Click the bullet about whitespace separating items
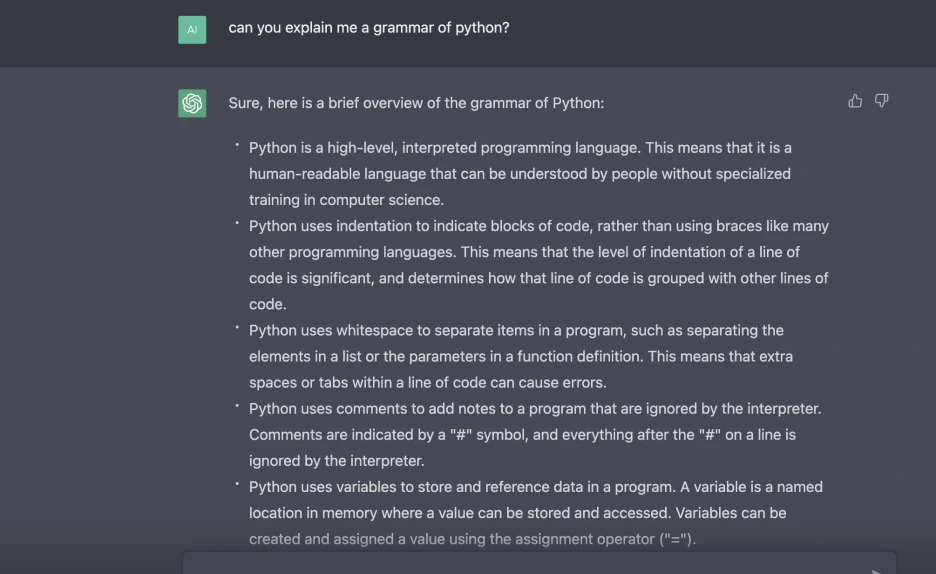 click(x=521, y=356)
